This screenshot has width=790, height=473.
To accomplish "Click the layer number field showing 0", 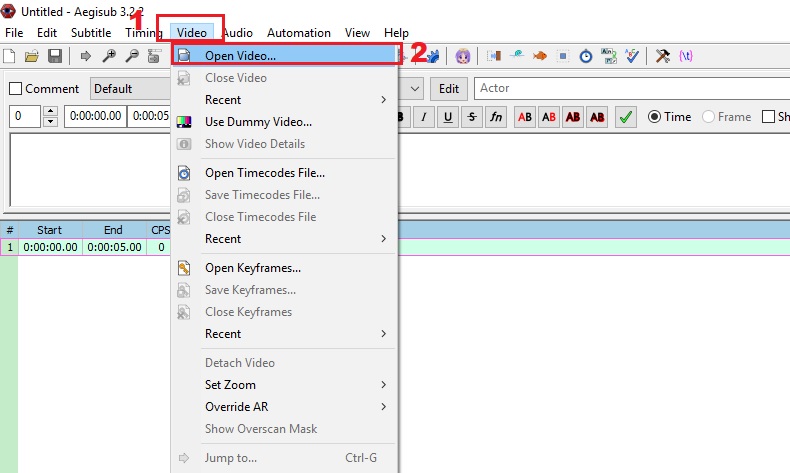I will (25, 116).
